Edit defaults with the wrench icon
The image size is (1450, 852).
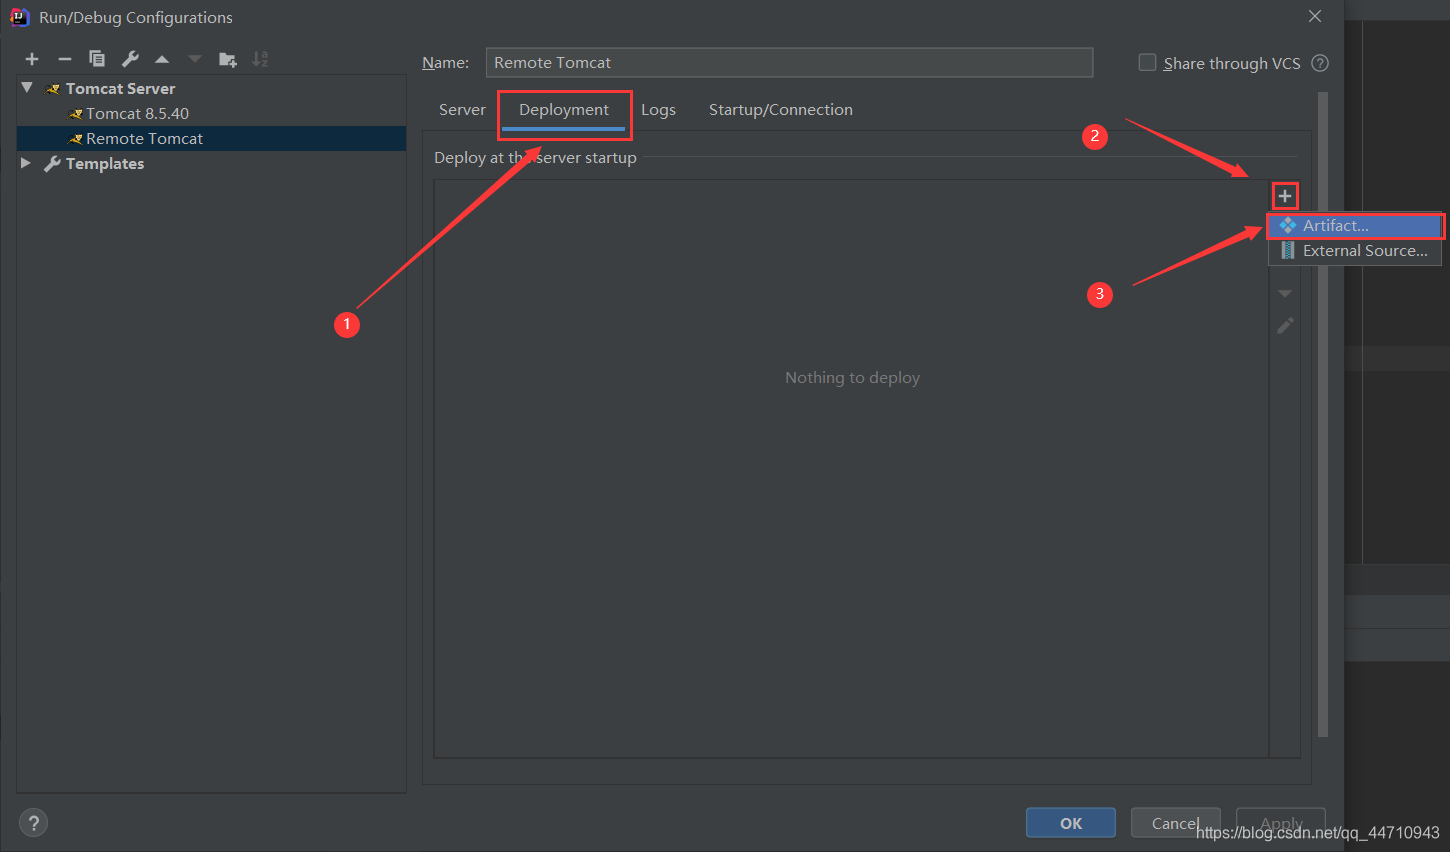tap(130, 59)
